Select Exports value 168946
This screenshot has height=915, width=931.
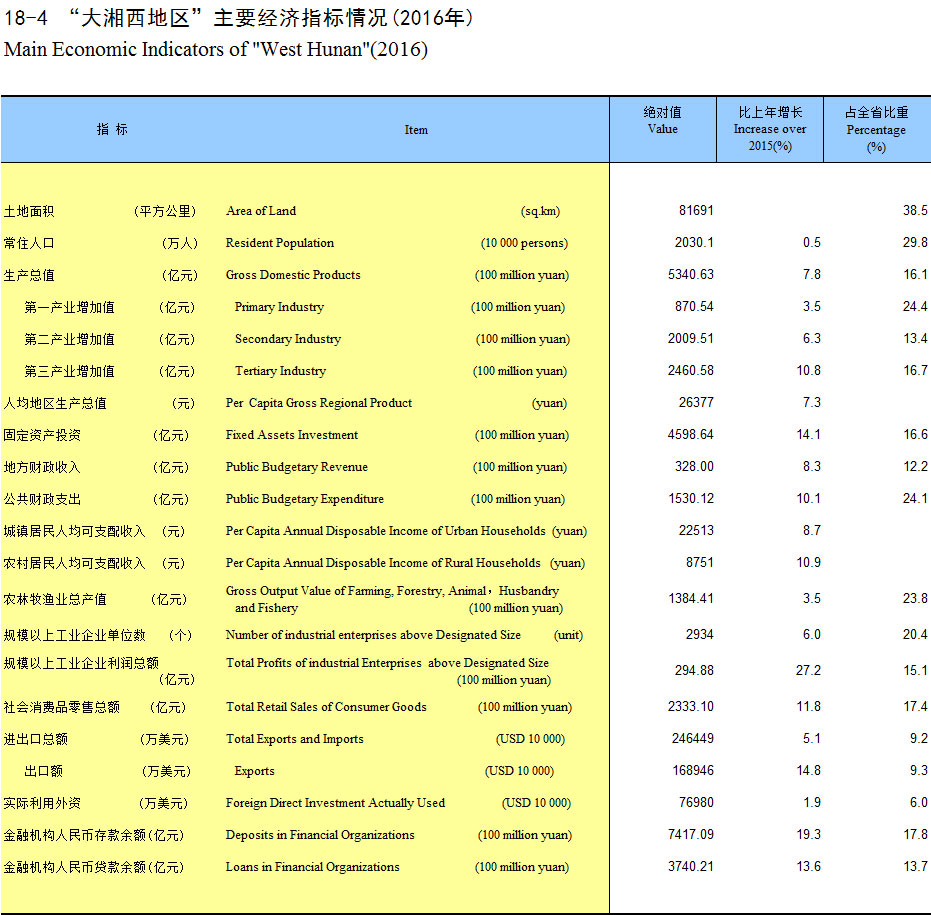692,771
